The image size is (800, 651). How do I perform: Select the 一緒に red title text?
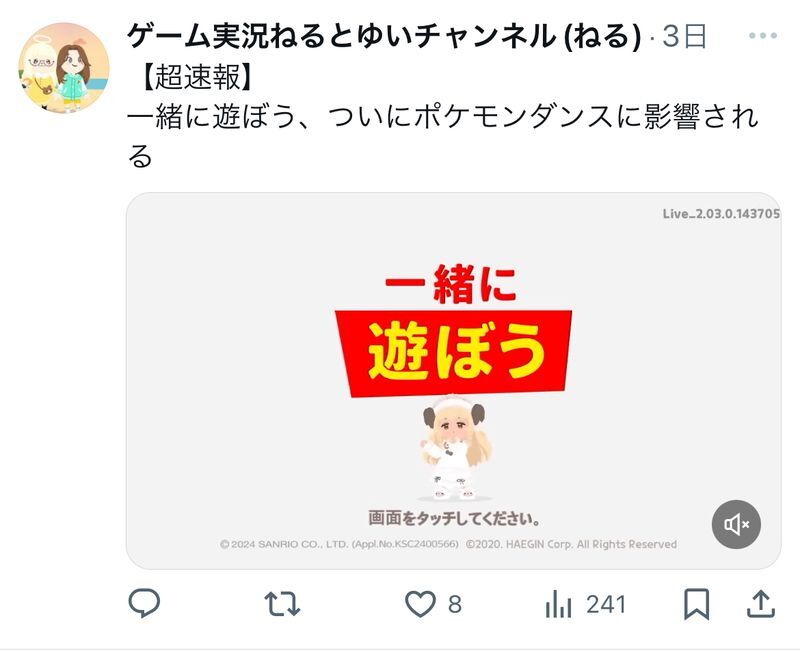coord(451,284)
